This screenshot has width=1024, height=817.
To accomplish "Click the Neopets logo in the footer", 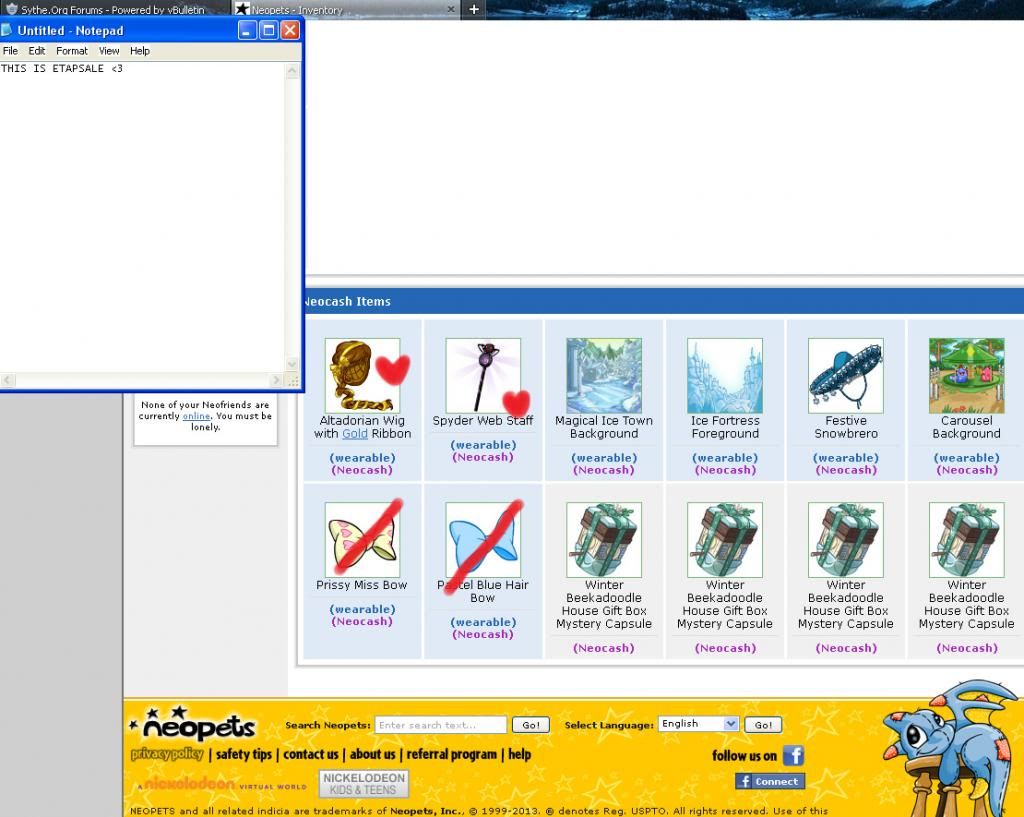I will 193,724.
